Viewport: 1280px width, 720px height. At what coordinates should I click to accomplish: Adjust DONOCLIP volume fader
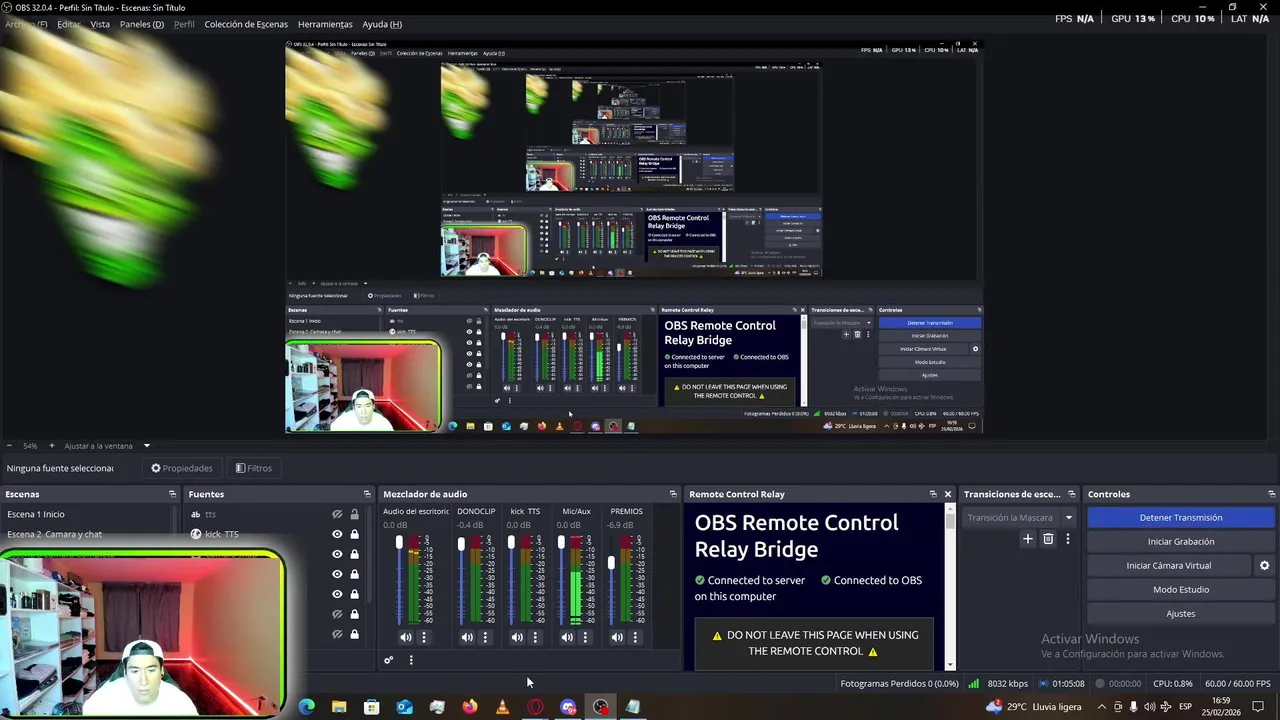[461, 544]
